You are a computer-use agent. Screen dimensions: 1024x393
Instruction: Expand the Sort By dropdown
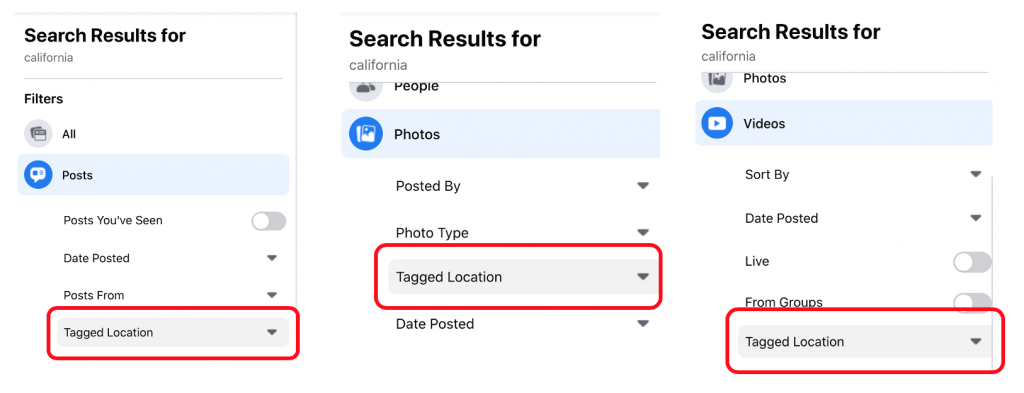click(x=863, y=175)
